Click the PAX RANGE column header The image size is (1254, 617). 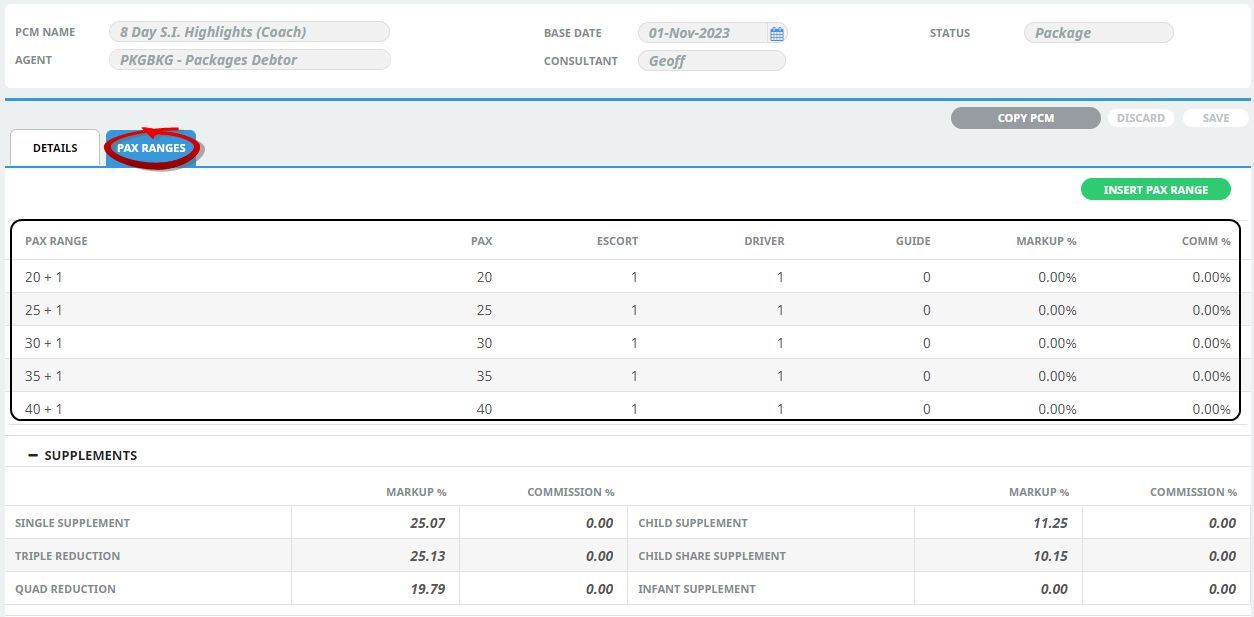[x=56, y=241]
